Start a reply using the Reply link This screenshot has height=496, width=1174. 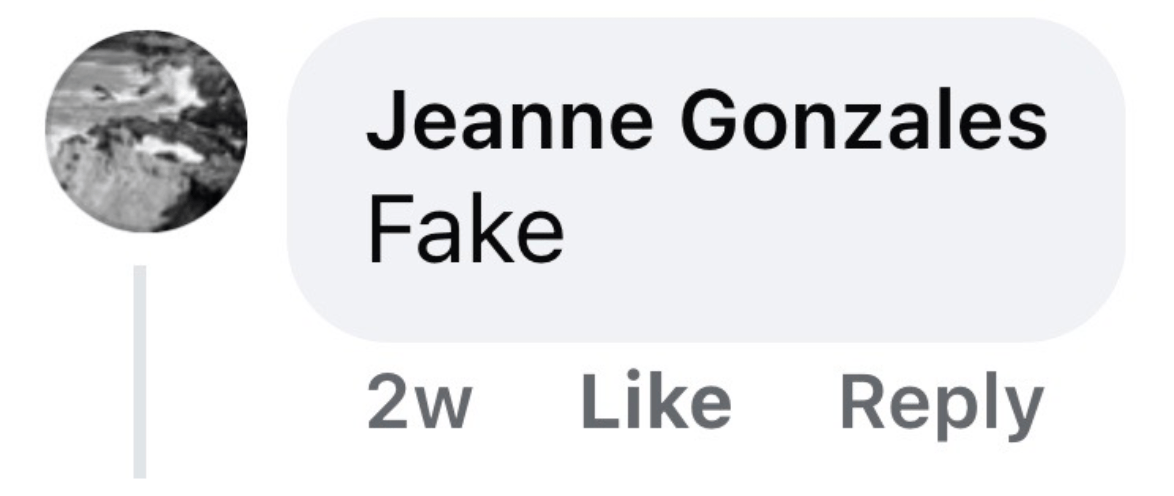(x=942, y=405)
